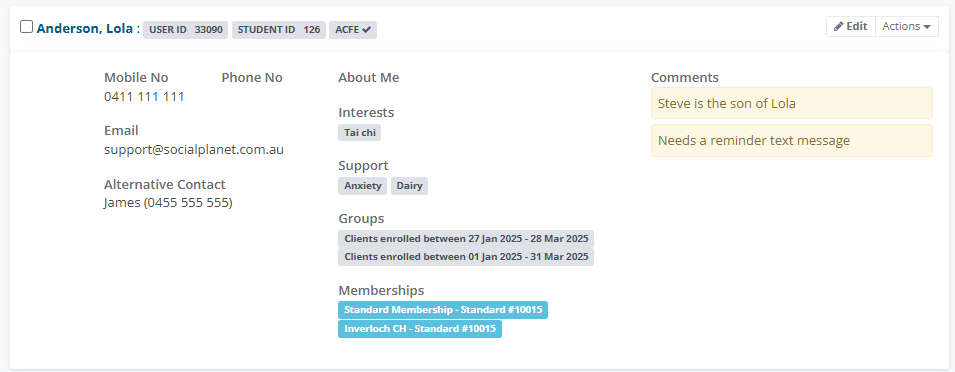Click the ACFE checkmark icon
This screenshot has height=372, width=955.
click(366, 30)
